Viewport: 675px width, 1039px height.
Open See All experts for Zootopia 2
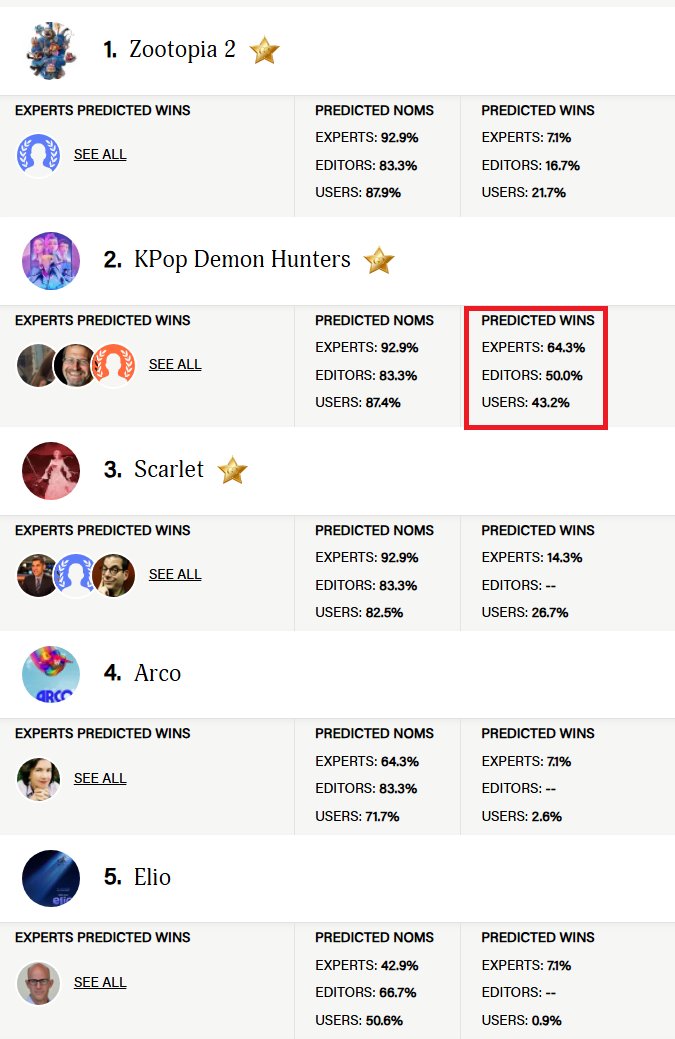[100, 154]
